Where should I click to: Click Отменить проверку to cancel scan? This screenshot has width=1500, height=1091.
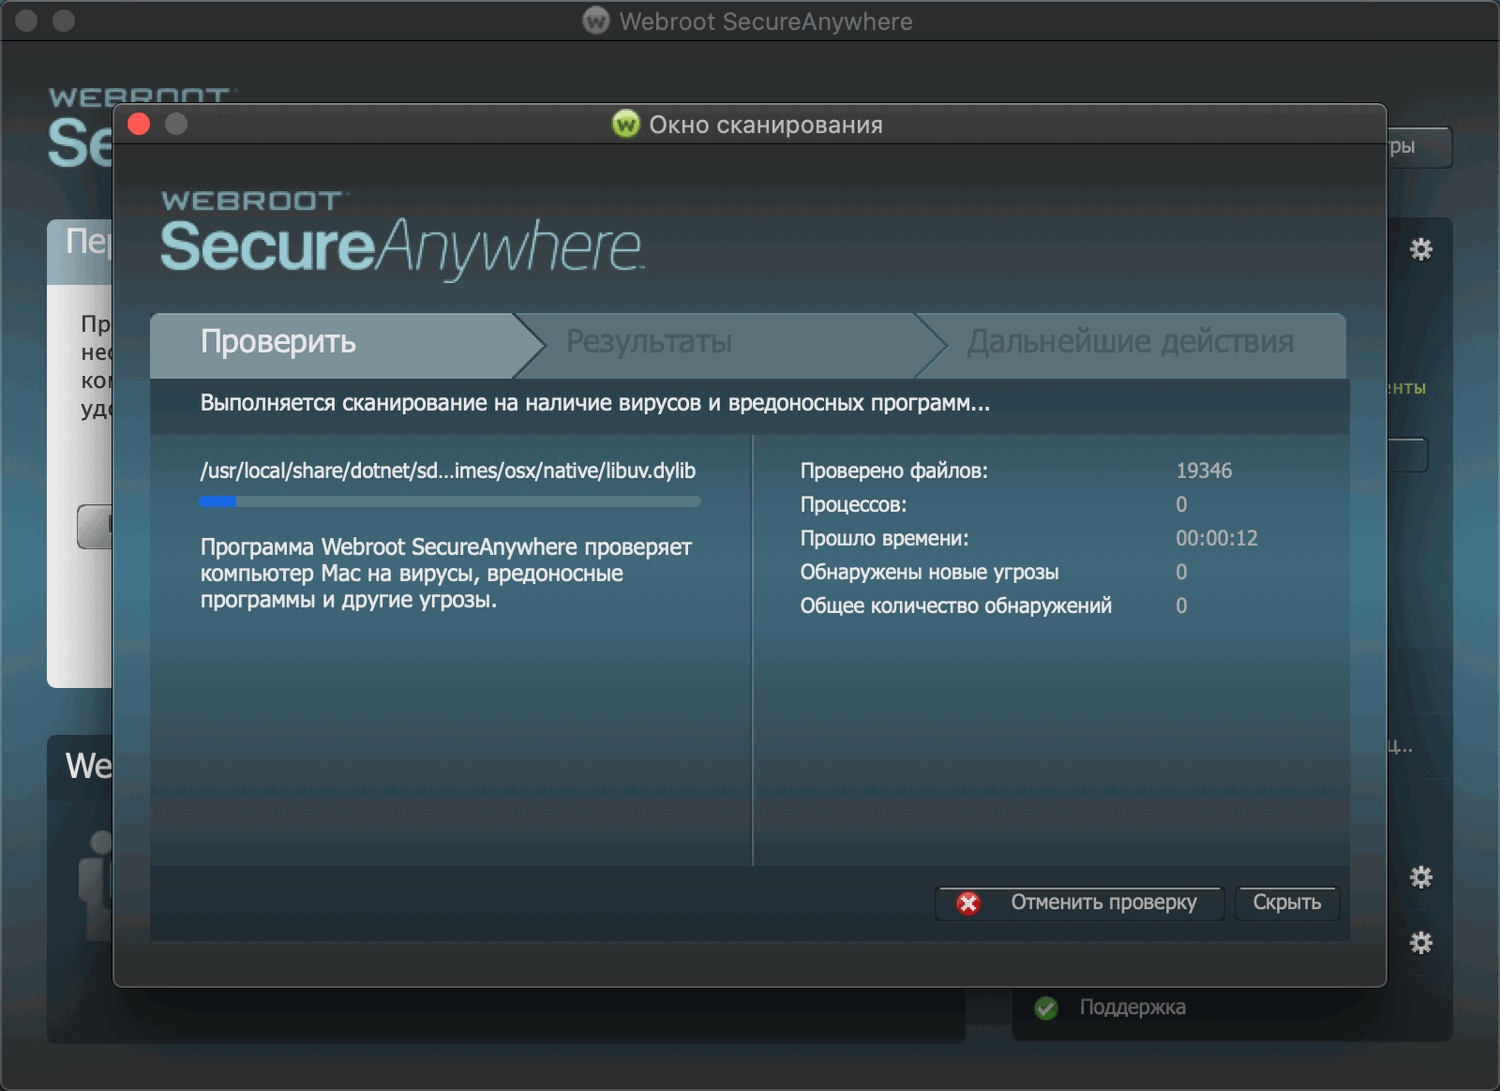click(x=1080, y=903)
